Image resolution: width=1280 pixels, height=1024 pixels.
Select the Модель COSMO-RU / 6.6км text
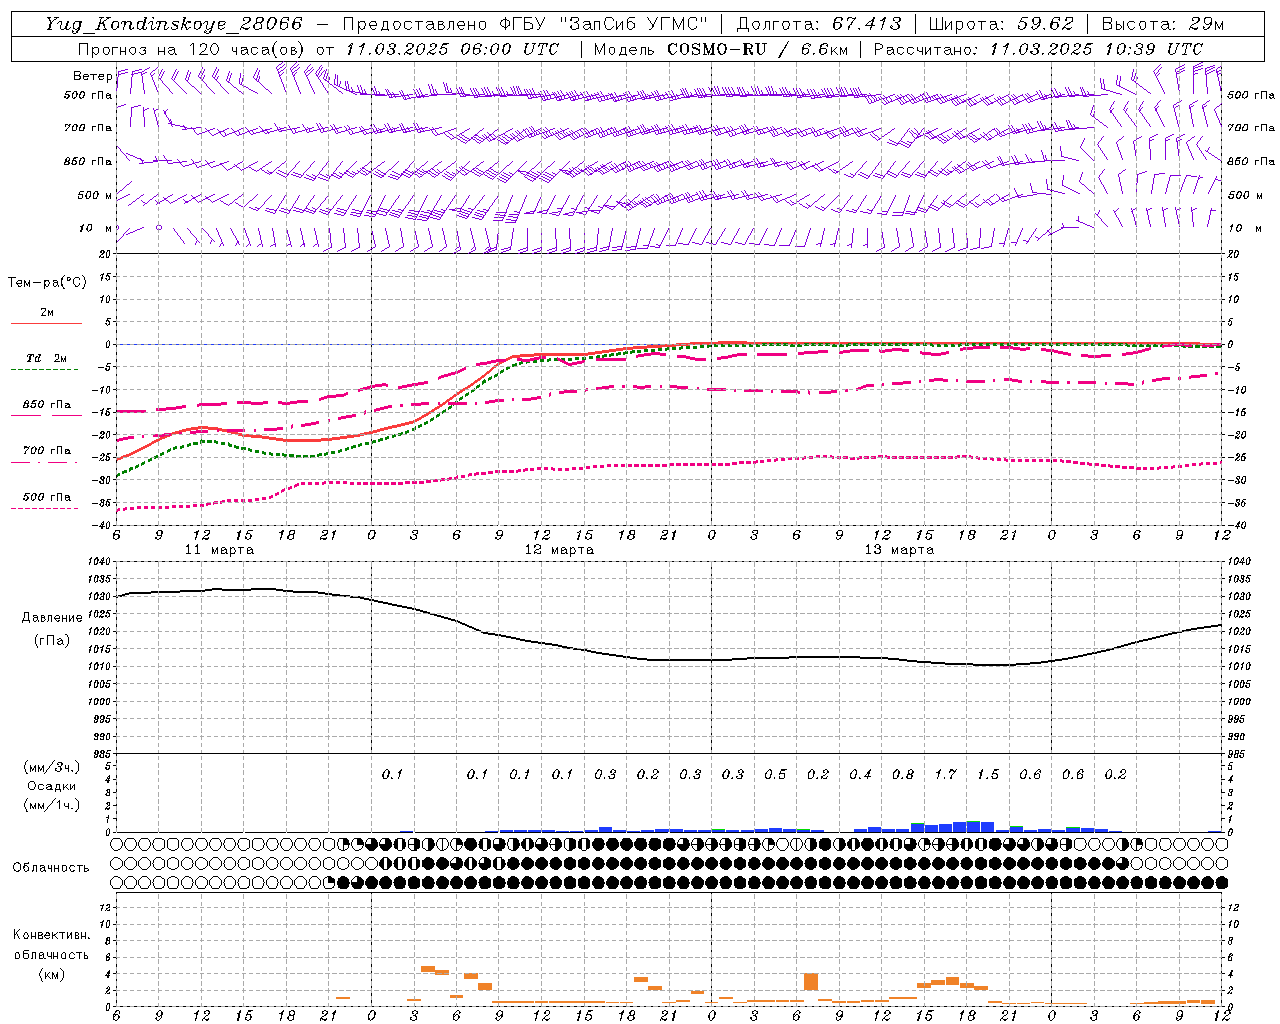coord(720,49)
